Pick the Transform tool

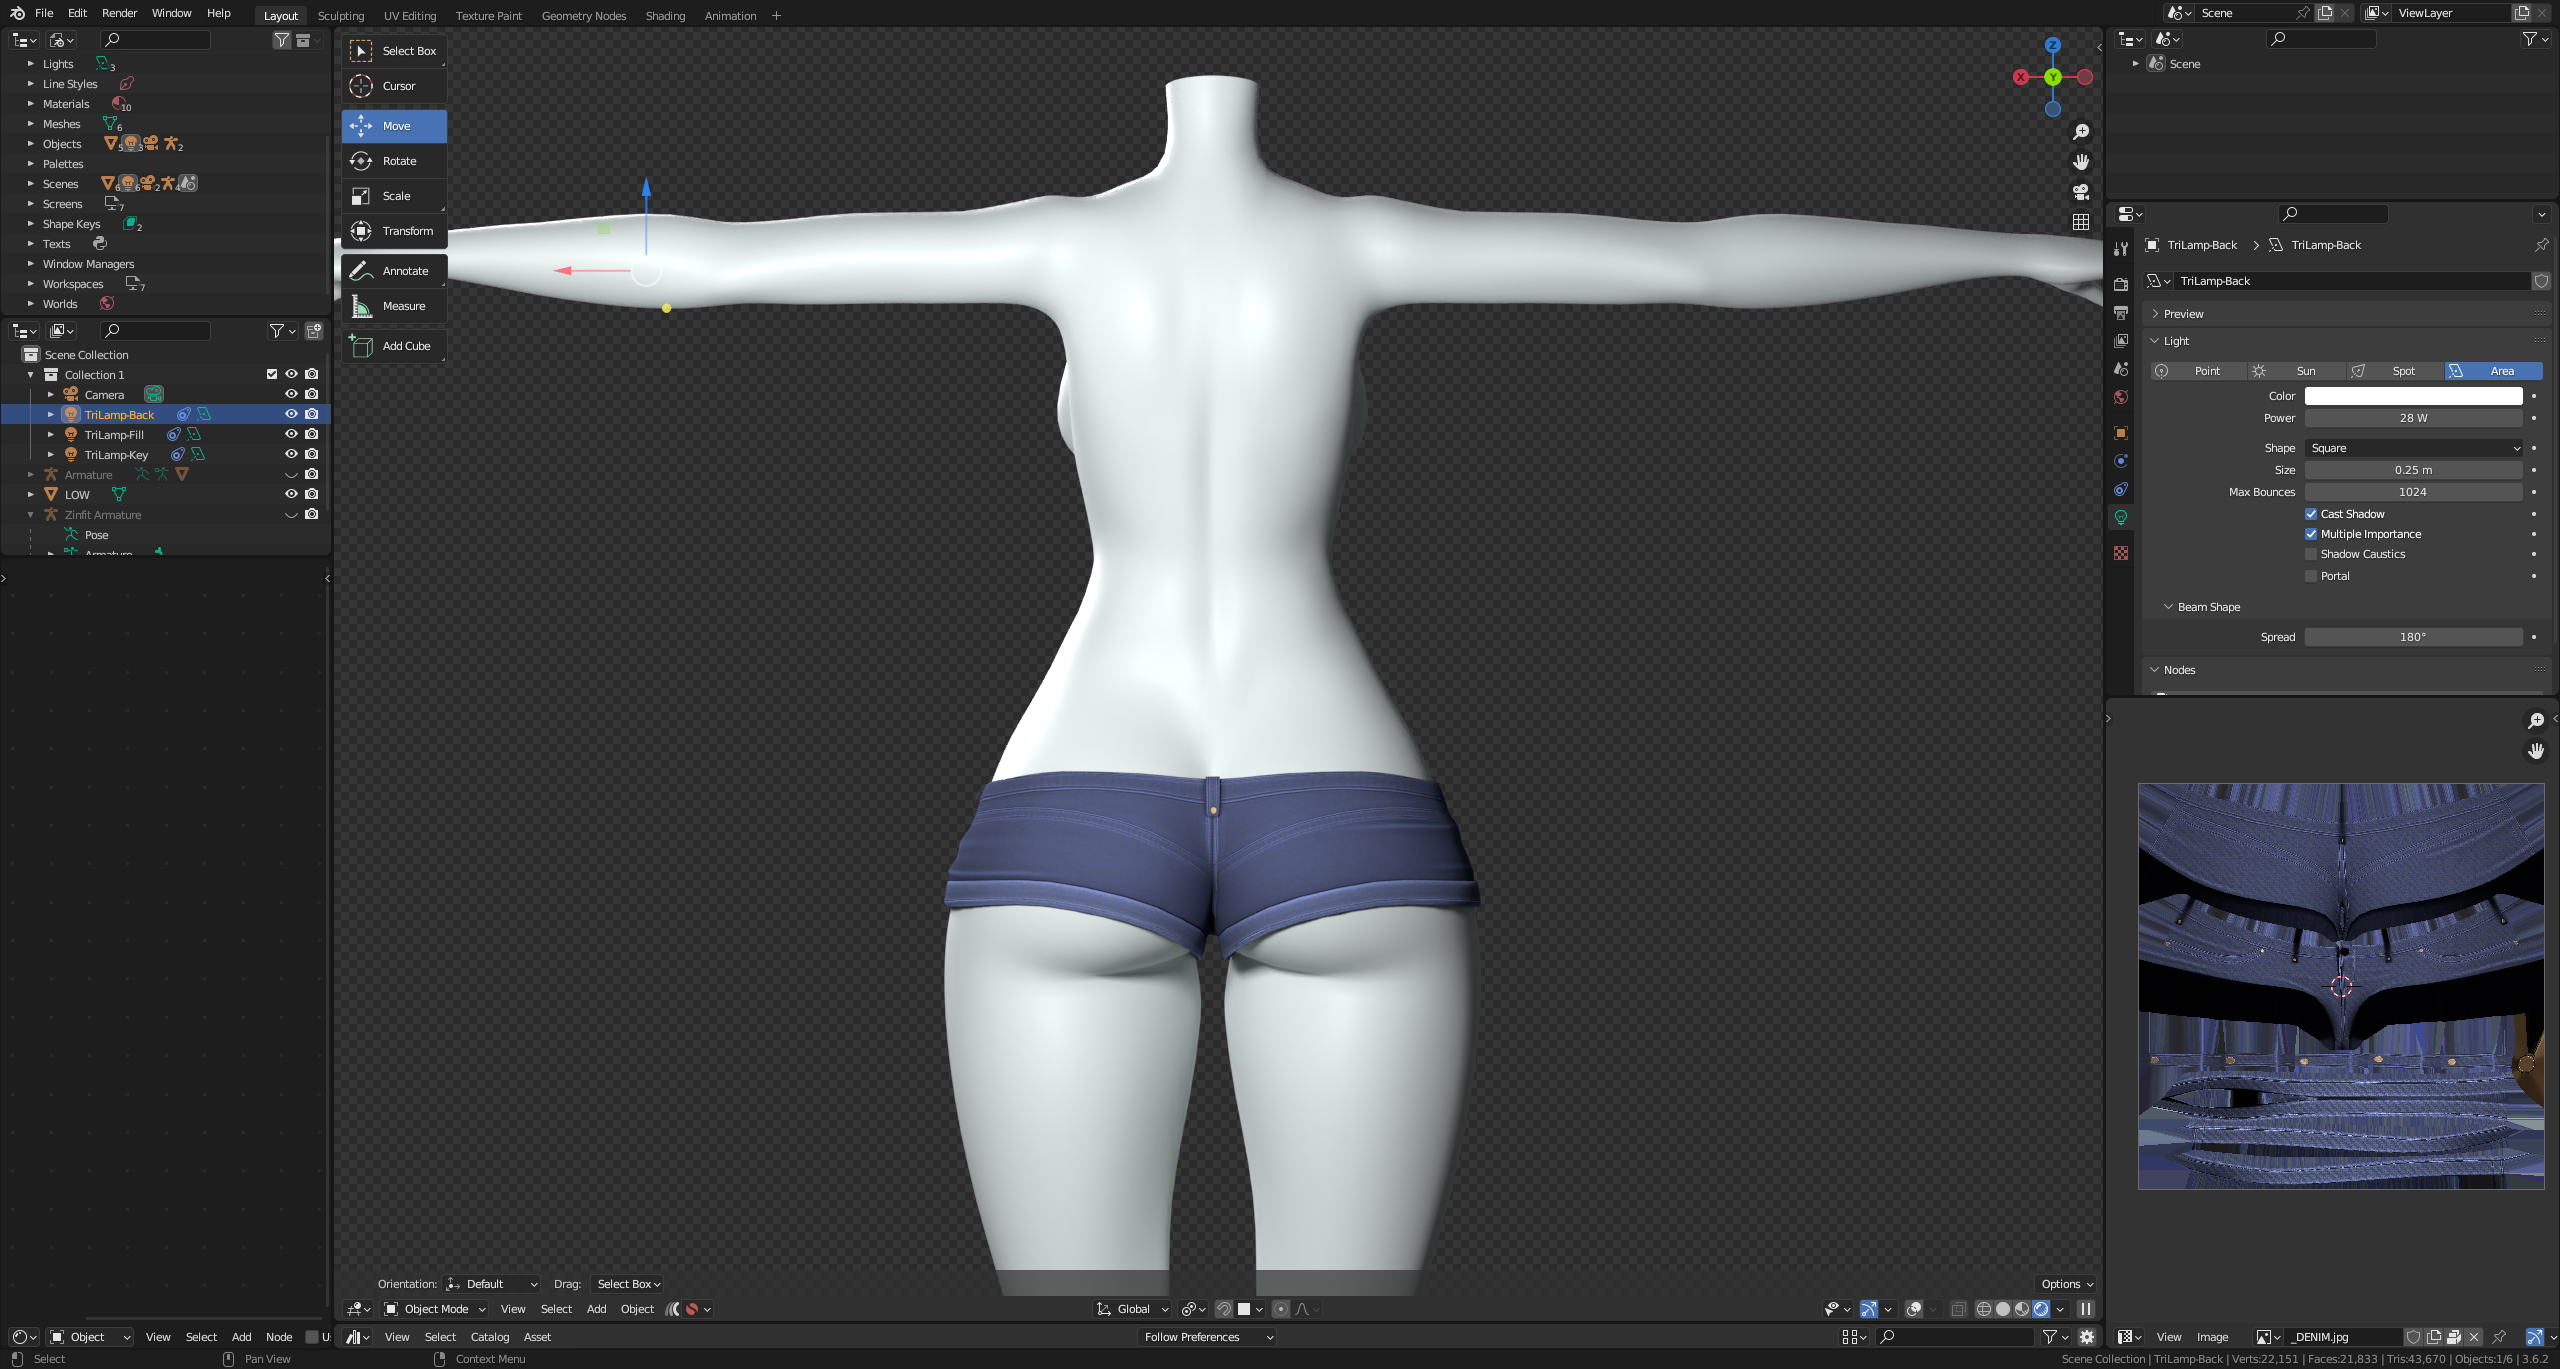(x=394, y=231)
